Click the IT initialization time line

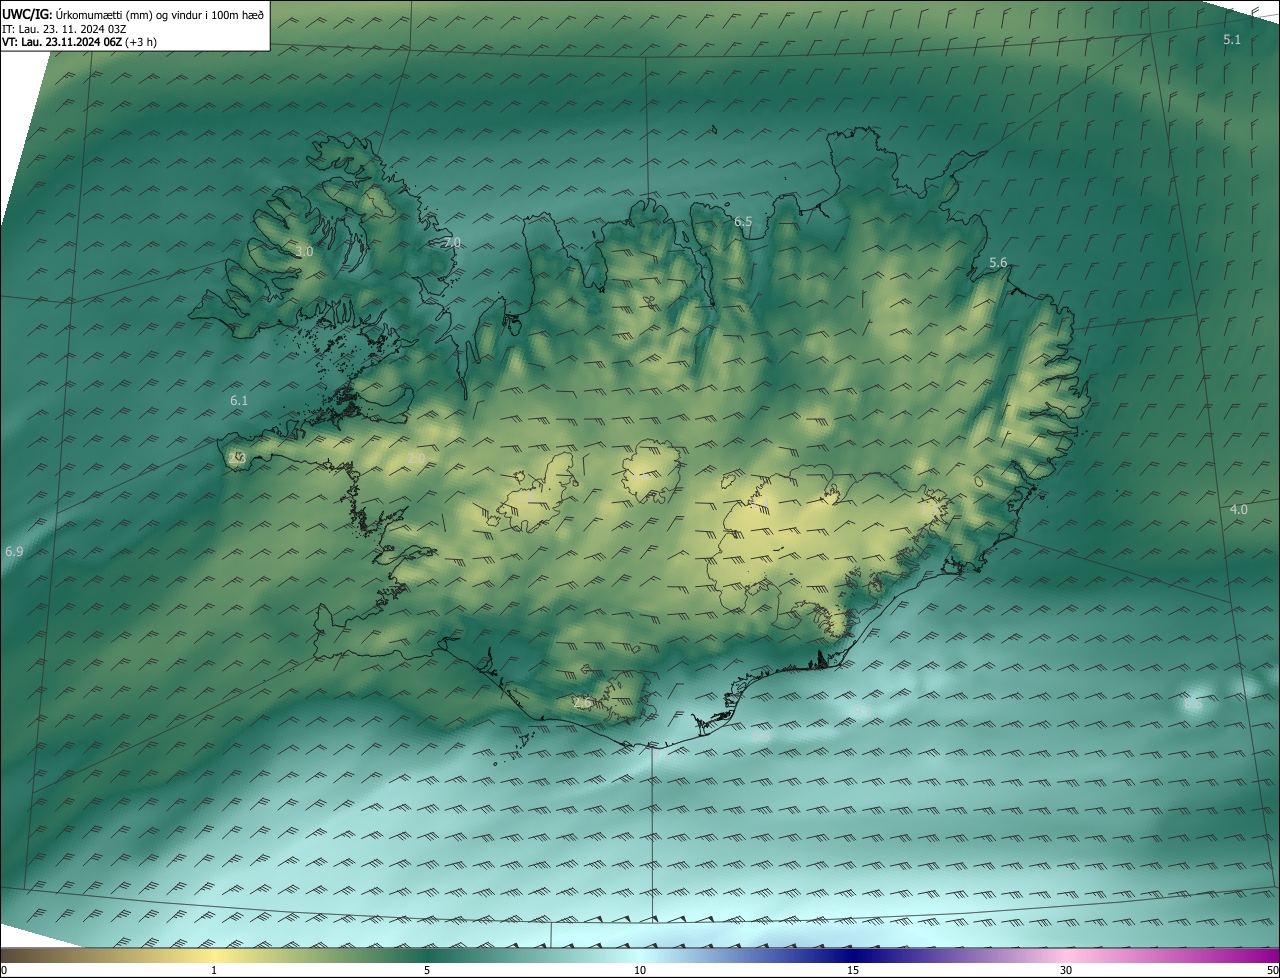63,29
